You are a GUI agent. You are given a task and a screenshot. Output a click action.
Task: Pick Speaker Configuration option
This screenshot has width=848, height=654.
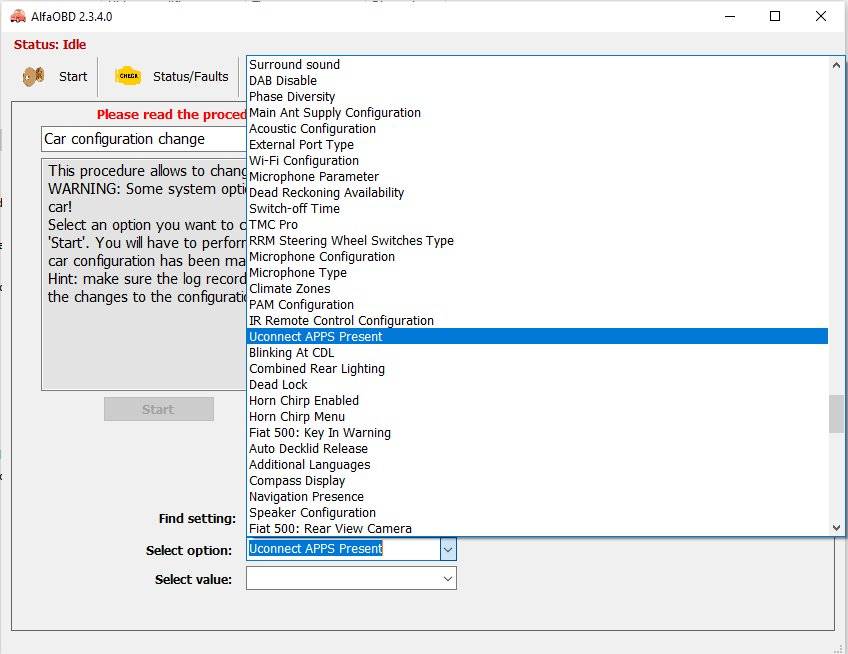[537, 512]
